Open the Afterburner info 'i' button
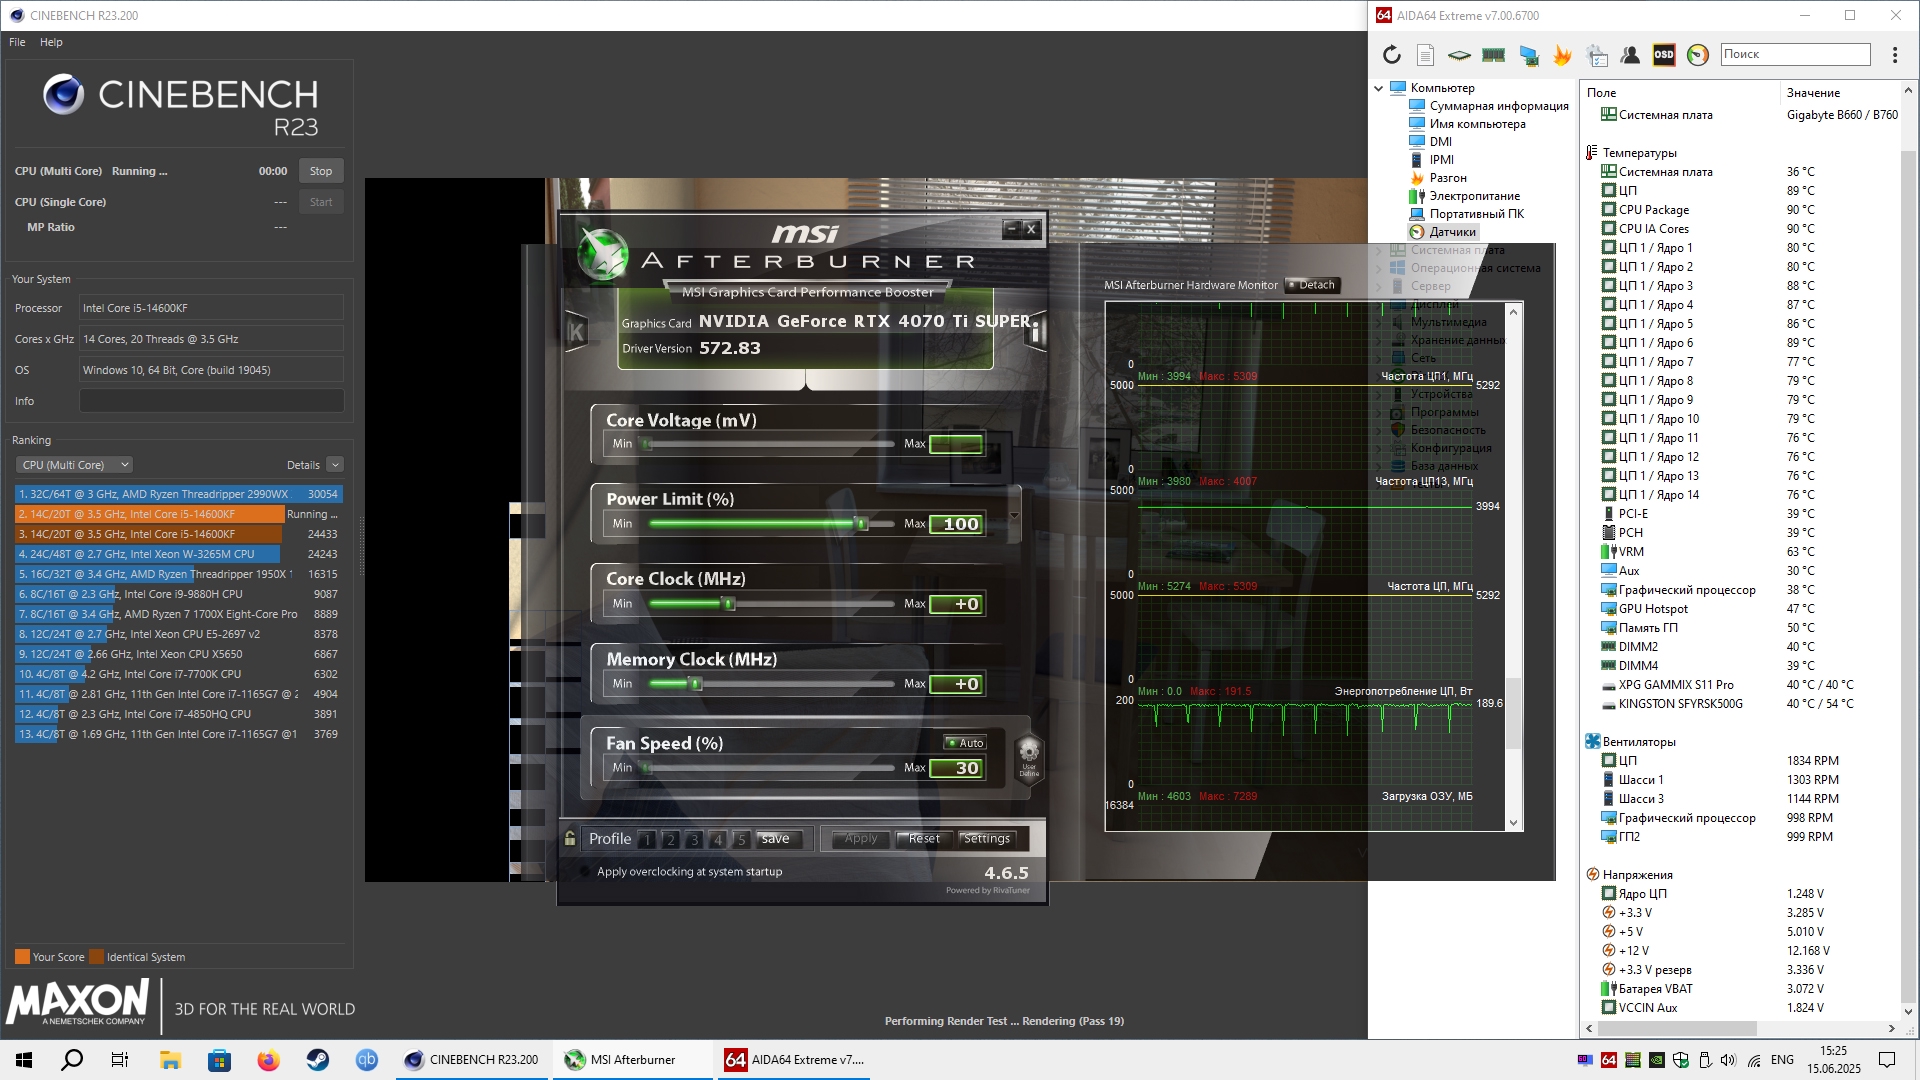 [1036, 332]
